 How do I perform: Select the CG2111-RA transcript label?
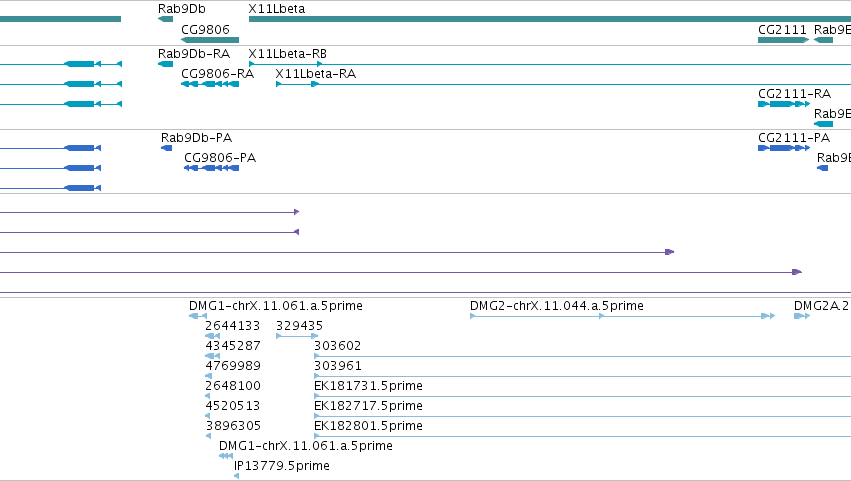[x=794, y=94]
